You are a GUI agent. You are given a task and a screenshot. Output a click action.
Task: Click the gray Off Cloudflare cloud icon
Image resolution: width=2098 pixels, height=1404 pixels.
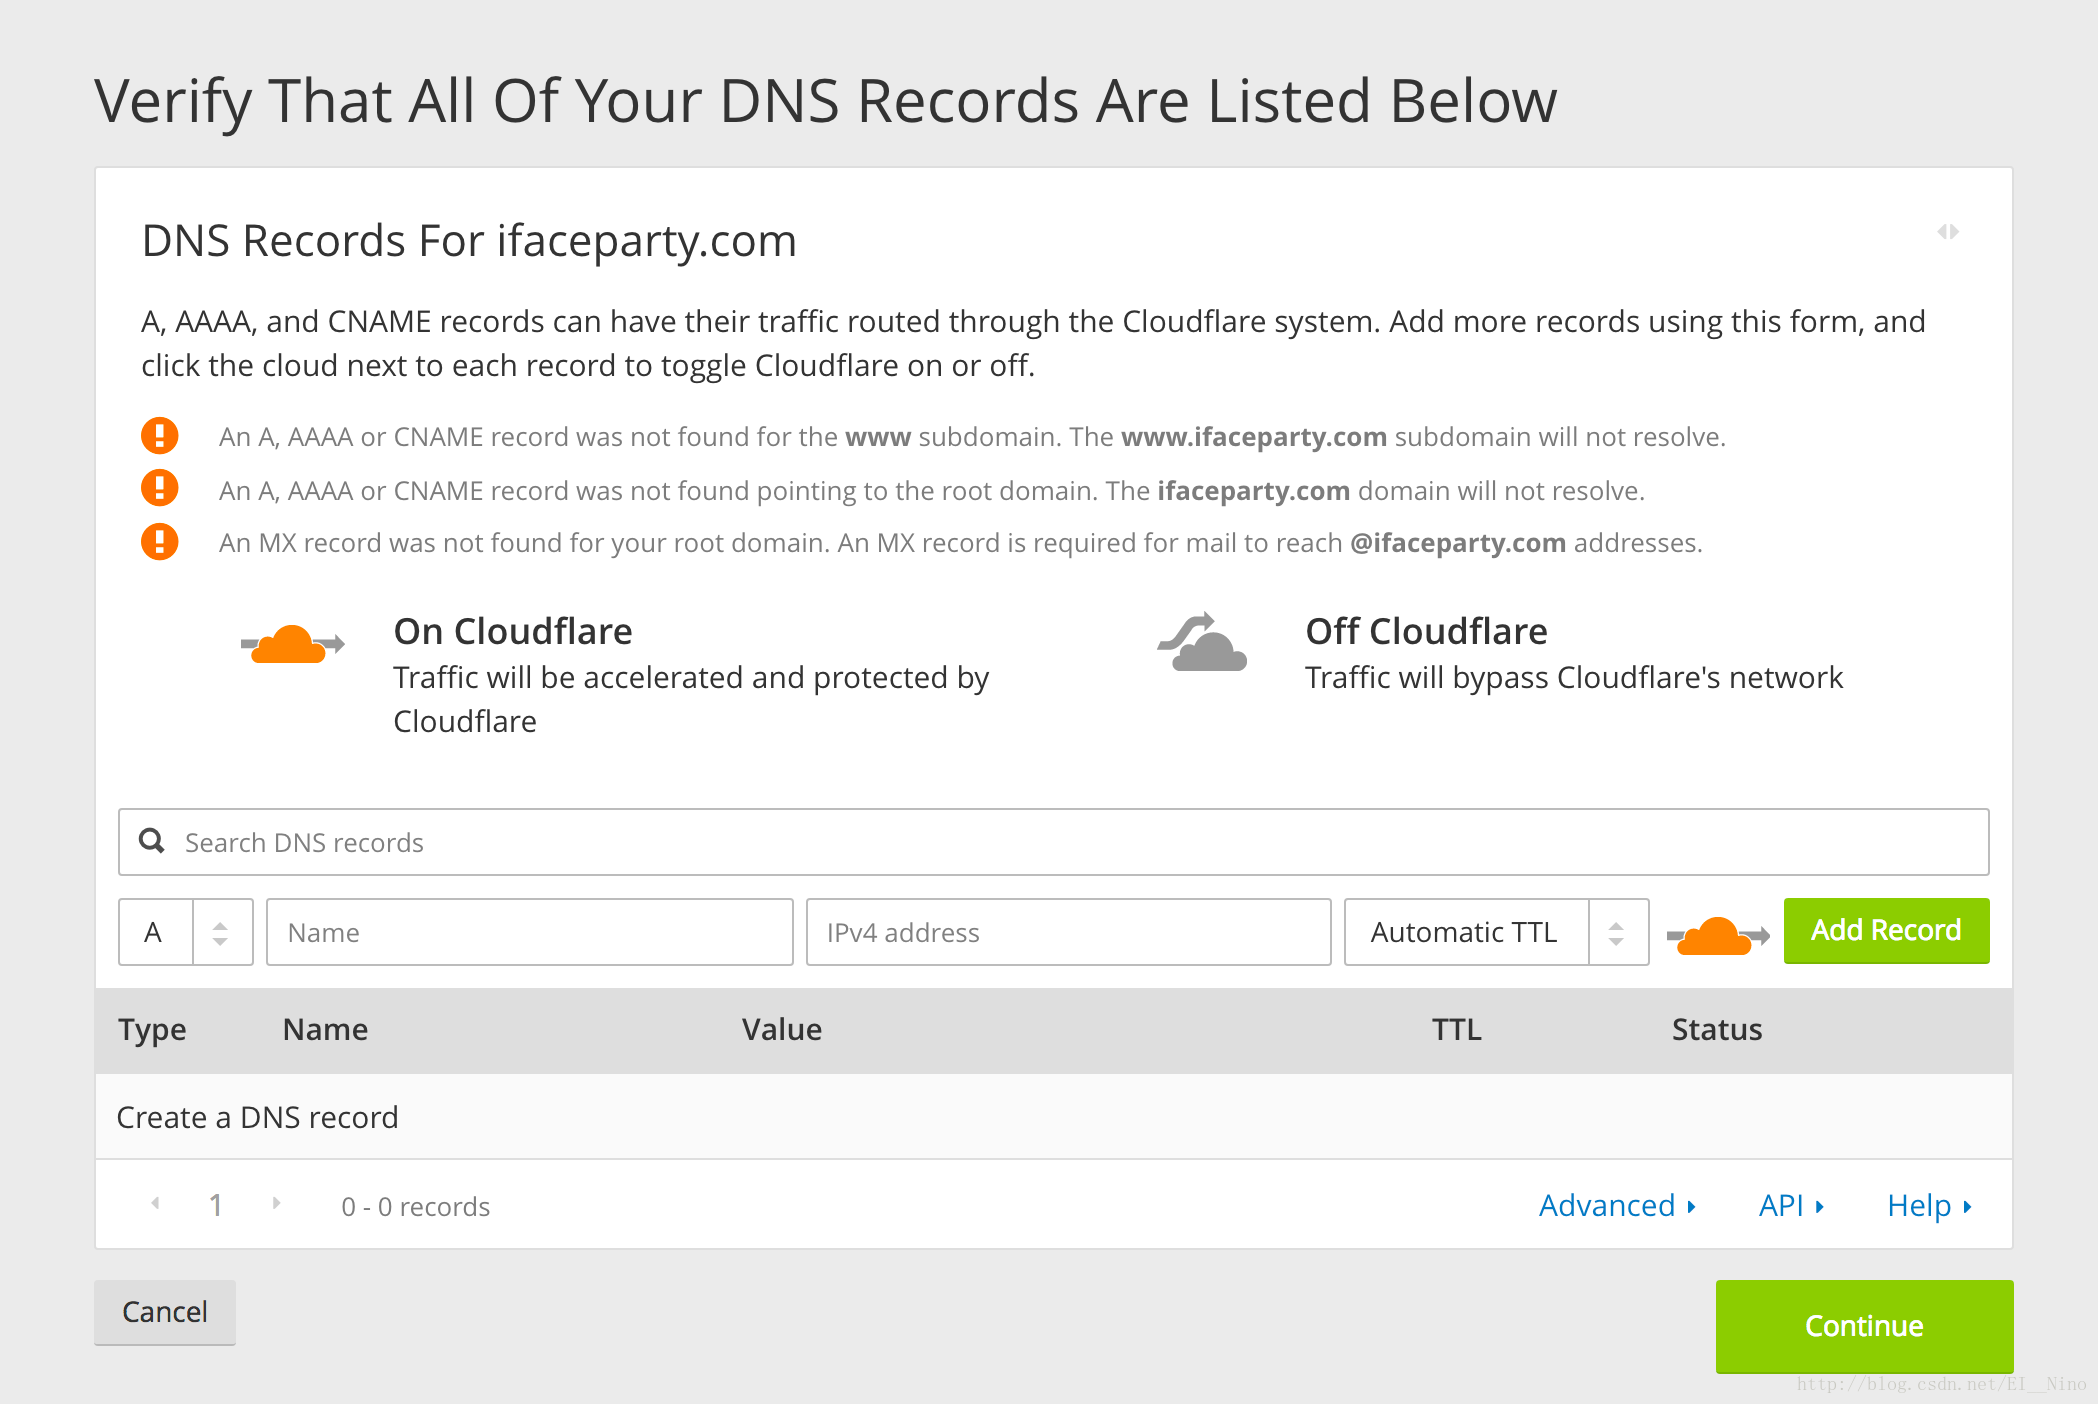(x=1202, y=642)
